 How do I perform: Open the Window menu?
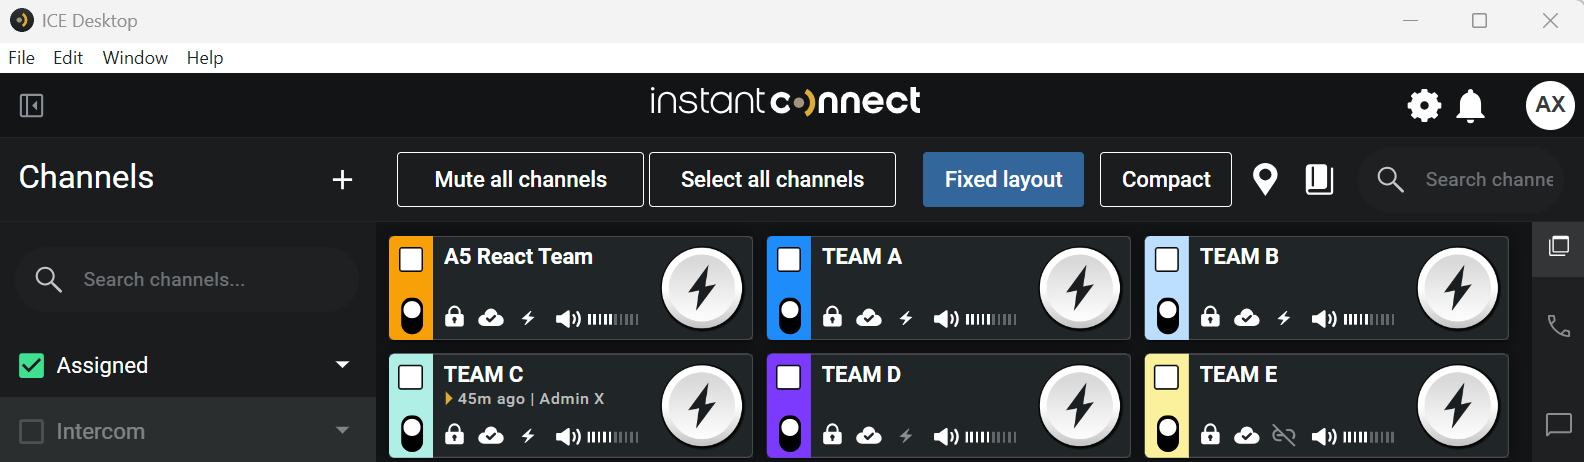[x=135, y=58]
